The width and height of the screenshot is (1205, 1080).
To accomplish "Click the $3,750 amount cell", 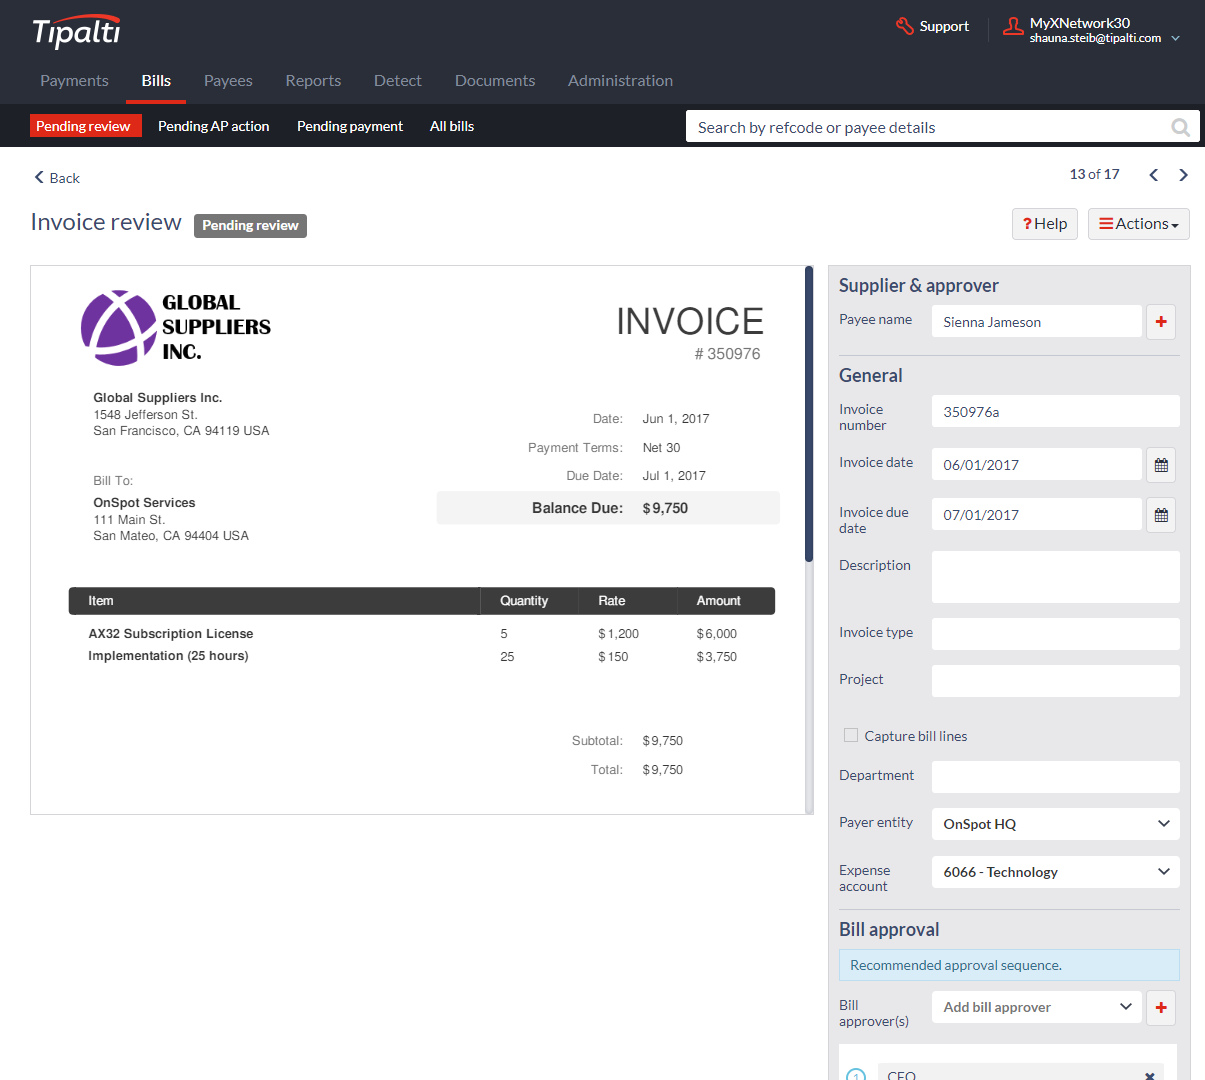I will click(717, 657).
